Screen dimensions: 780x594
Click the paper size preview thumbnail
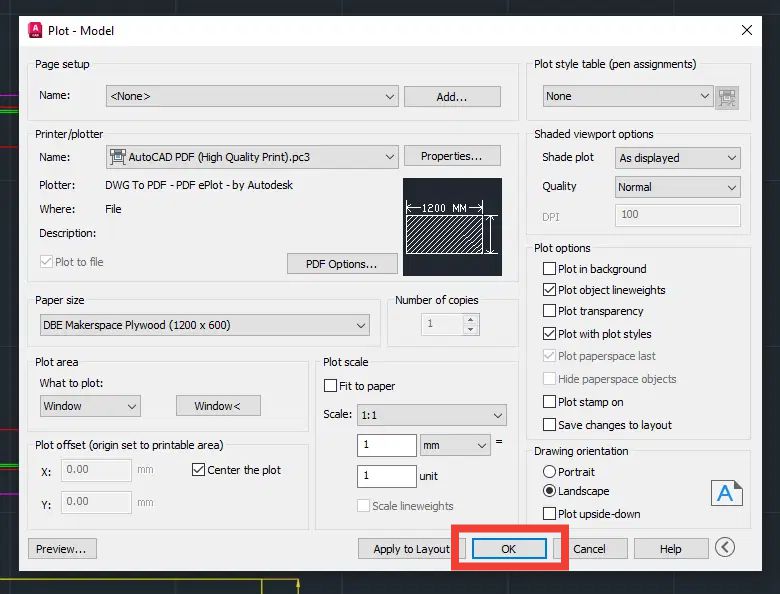(452, 227)
